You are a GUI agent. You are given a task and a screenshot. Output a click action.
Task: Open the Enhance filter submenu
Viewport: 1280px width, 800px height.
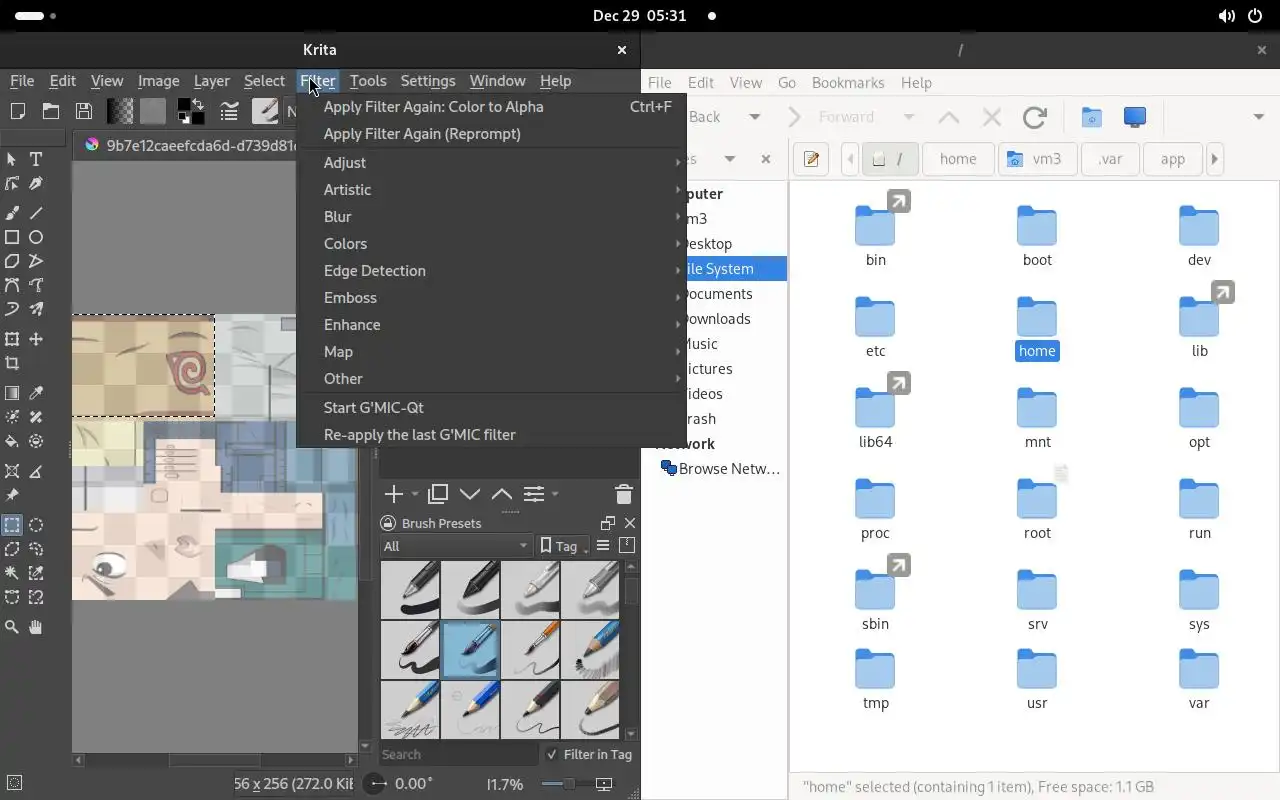pyautogui.click(x=491, y=324)
